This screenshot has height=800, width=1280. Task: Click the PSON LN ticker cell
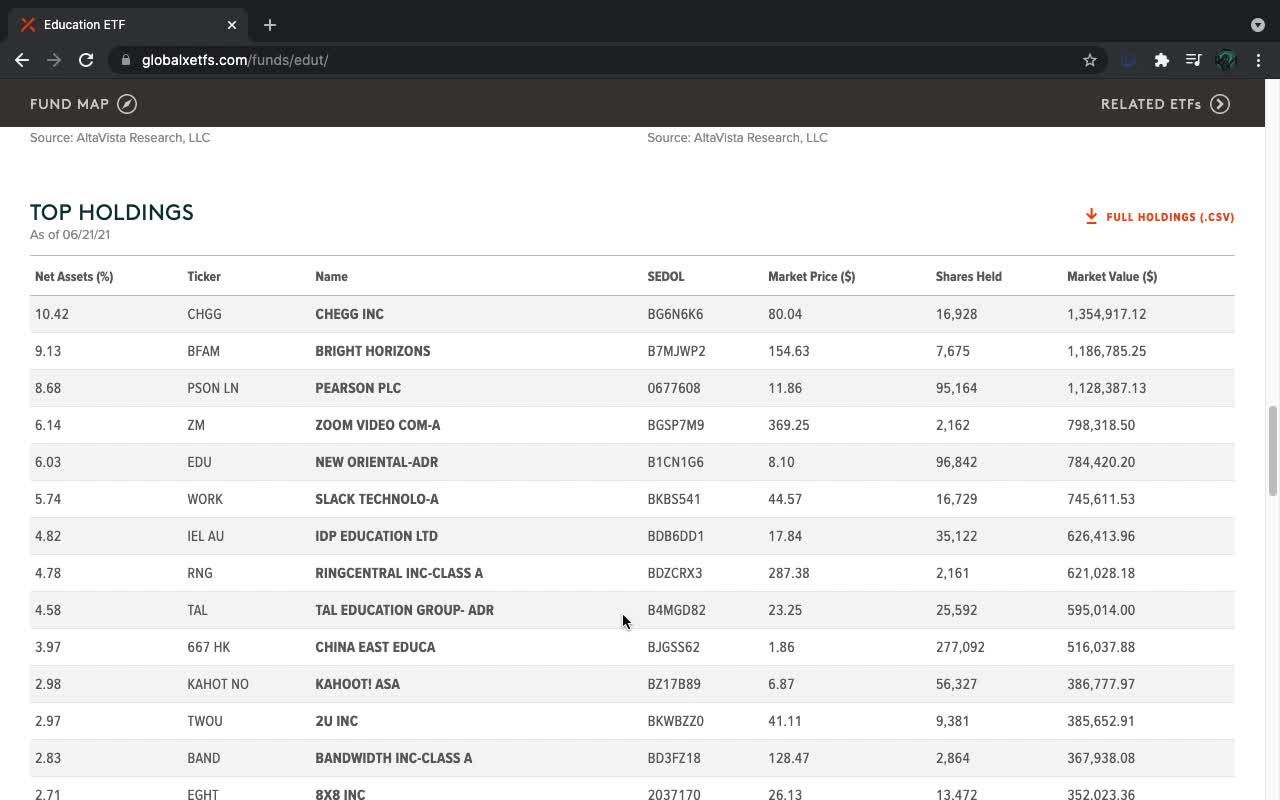[x=213, y=388]
